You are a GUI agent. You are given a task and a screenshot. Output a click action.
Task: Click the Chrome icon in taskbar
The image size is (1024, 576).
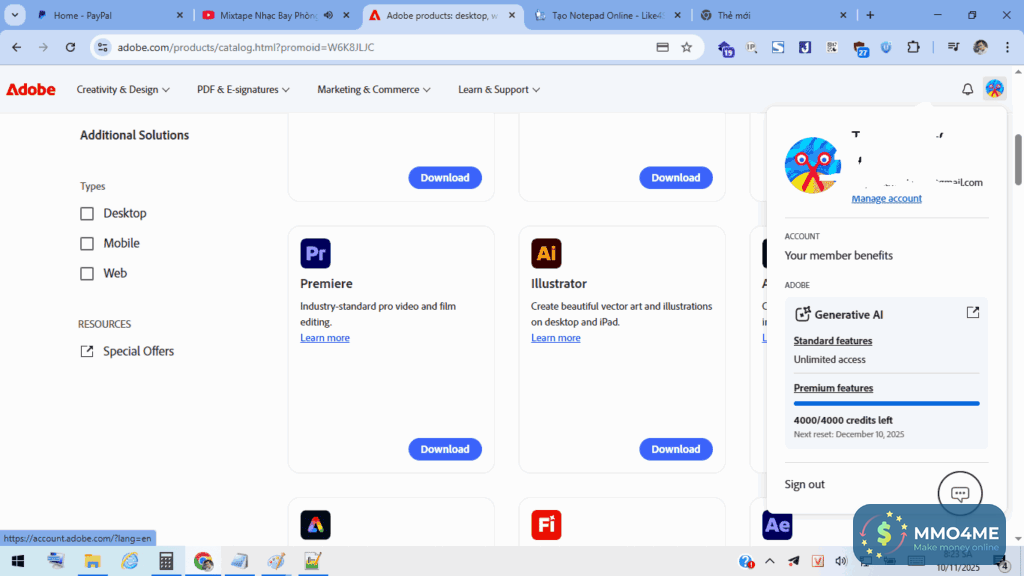point(203,561)
